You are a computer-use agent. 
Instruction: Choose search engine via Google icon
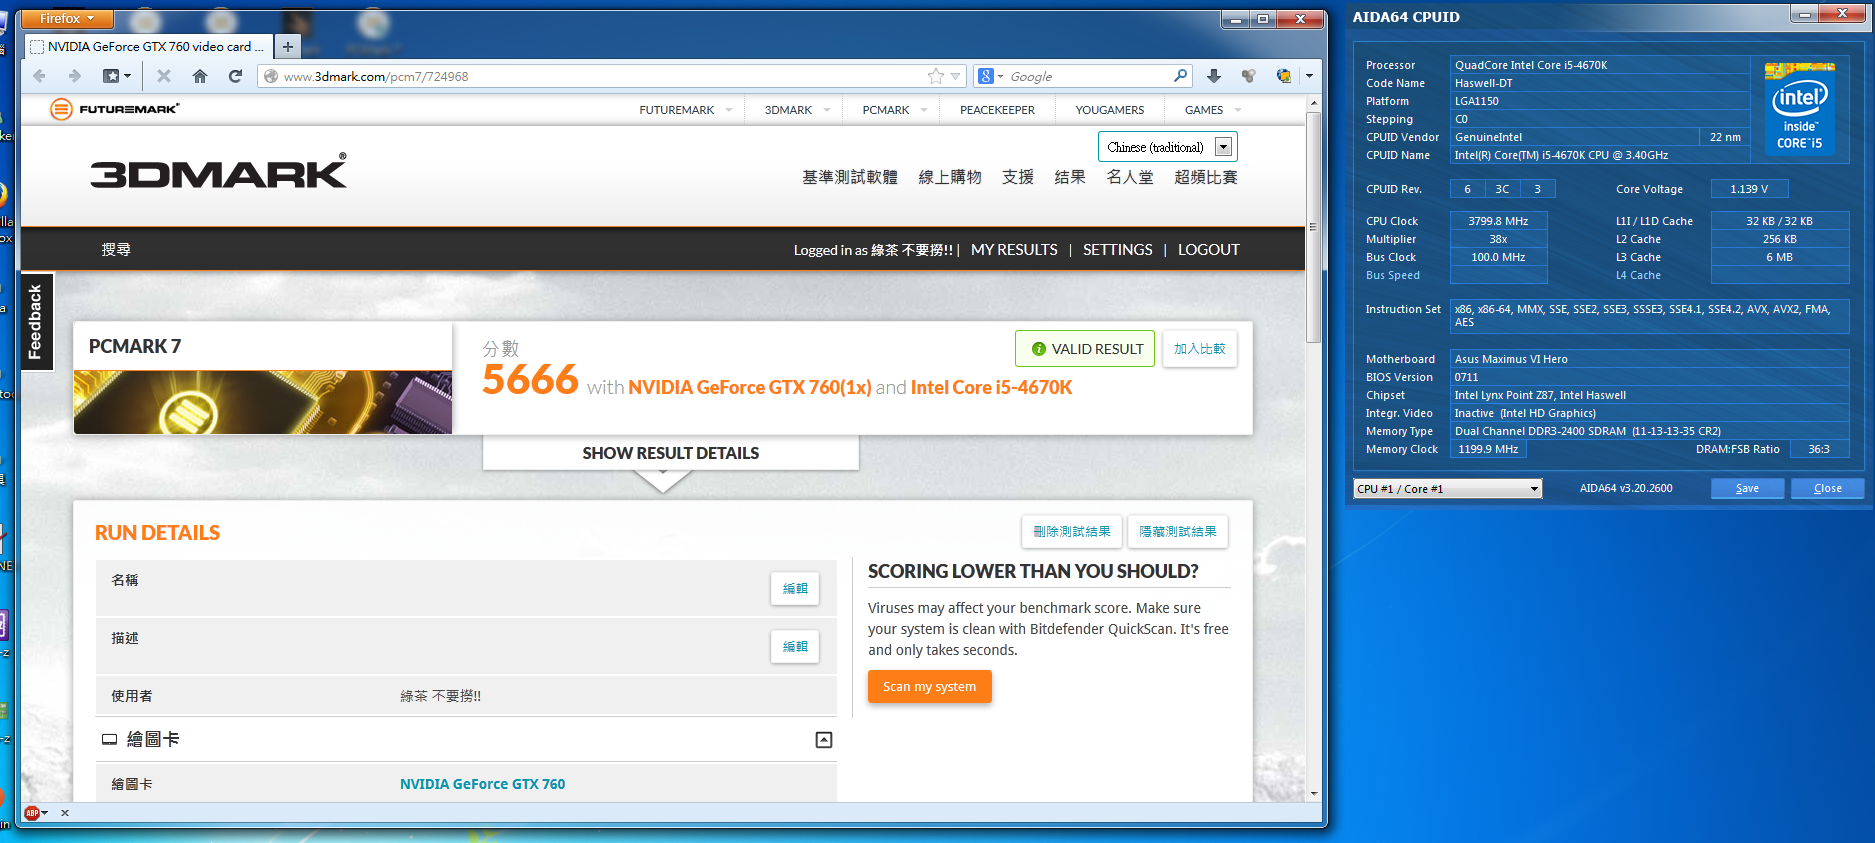pyautogui.click(x=990, y=76)
